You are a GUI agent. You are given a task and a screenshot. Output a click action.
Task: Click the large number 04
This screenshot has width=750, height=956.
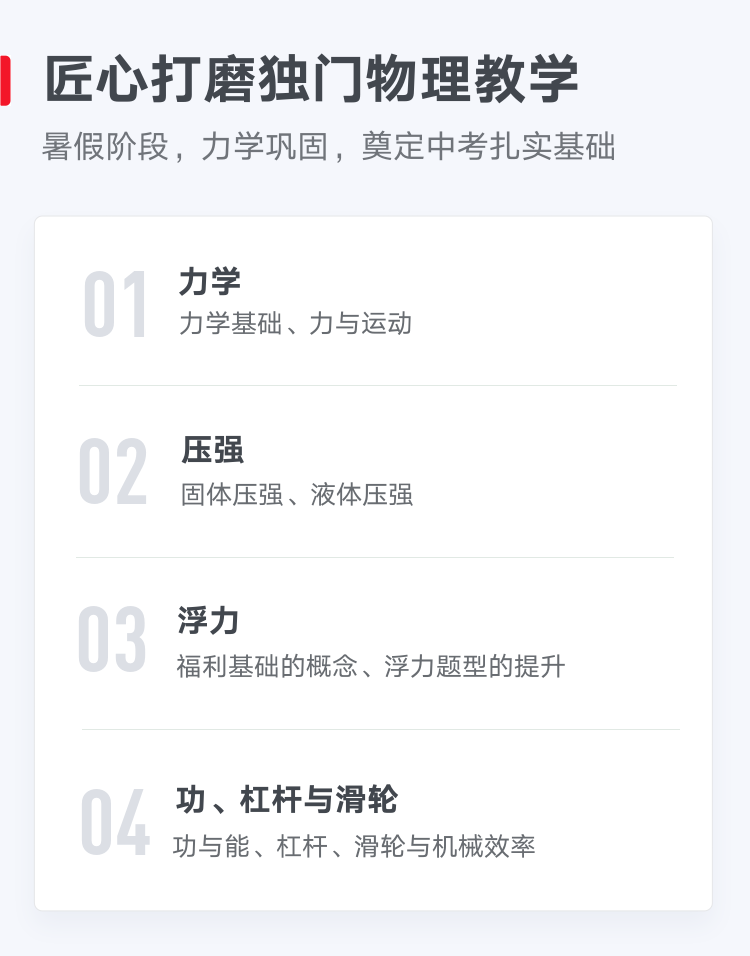pyautogui.click(x=115, y=821)
